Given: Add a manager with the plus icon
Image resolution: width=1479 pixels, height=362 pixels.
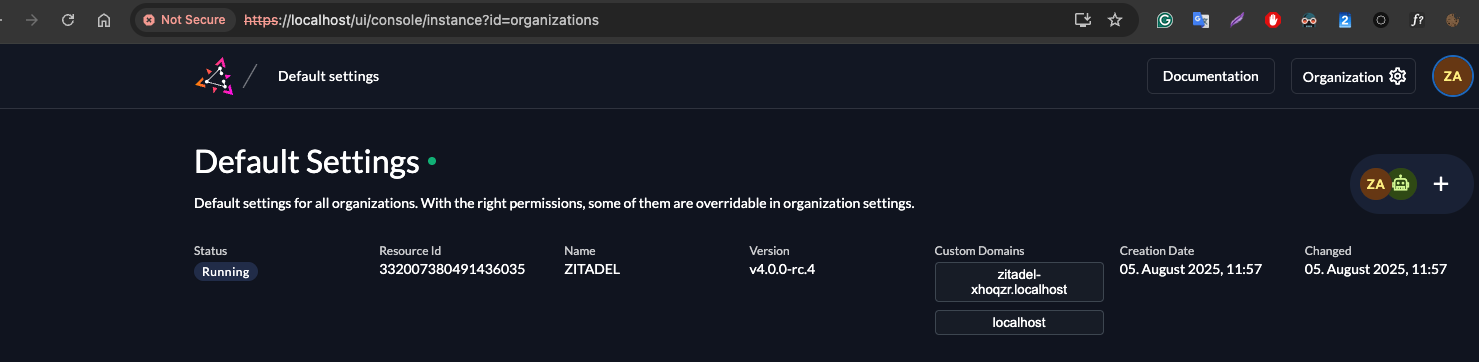Looking at the screenshot, I should [1441, 184].
